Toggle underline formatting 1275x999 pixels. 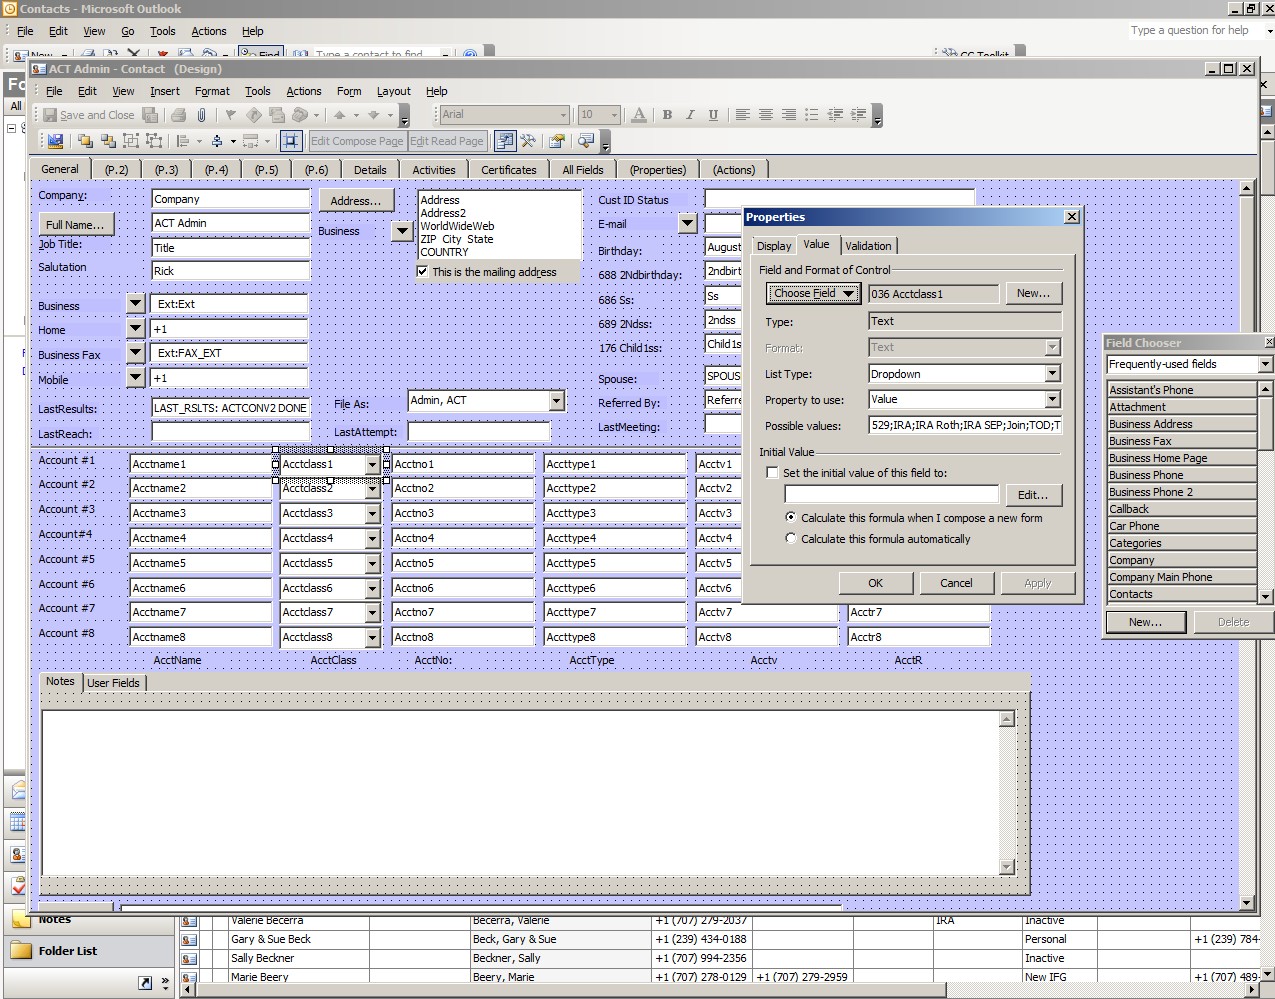[713, 115]
